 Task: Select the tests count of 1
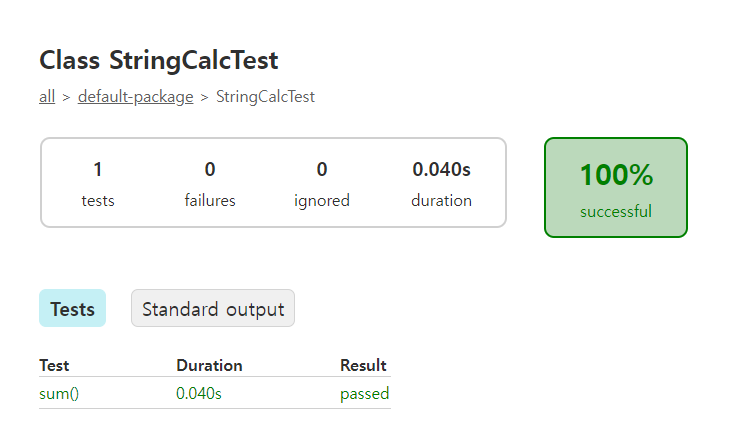coord(98,170)
